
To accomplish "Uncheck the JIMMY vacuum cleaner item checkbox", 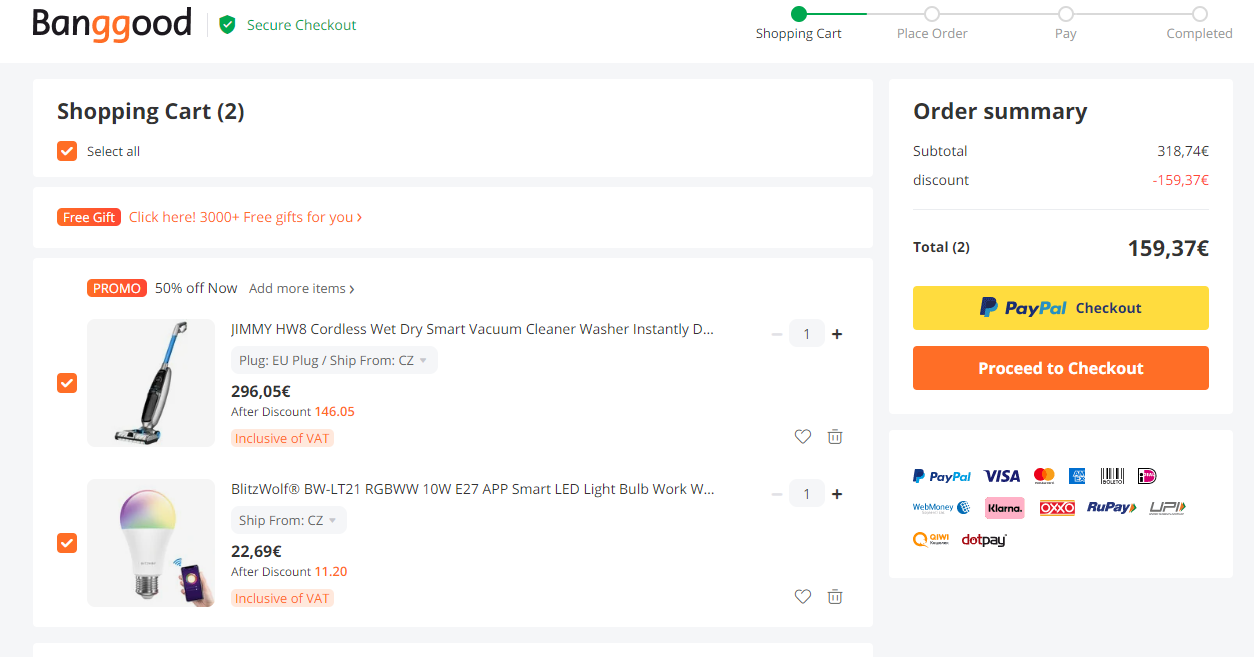I will click(x=67, y=383).
